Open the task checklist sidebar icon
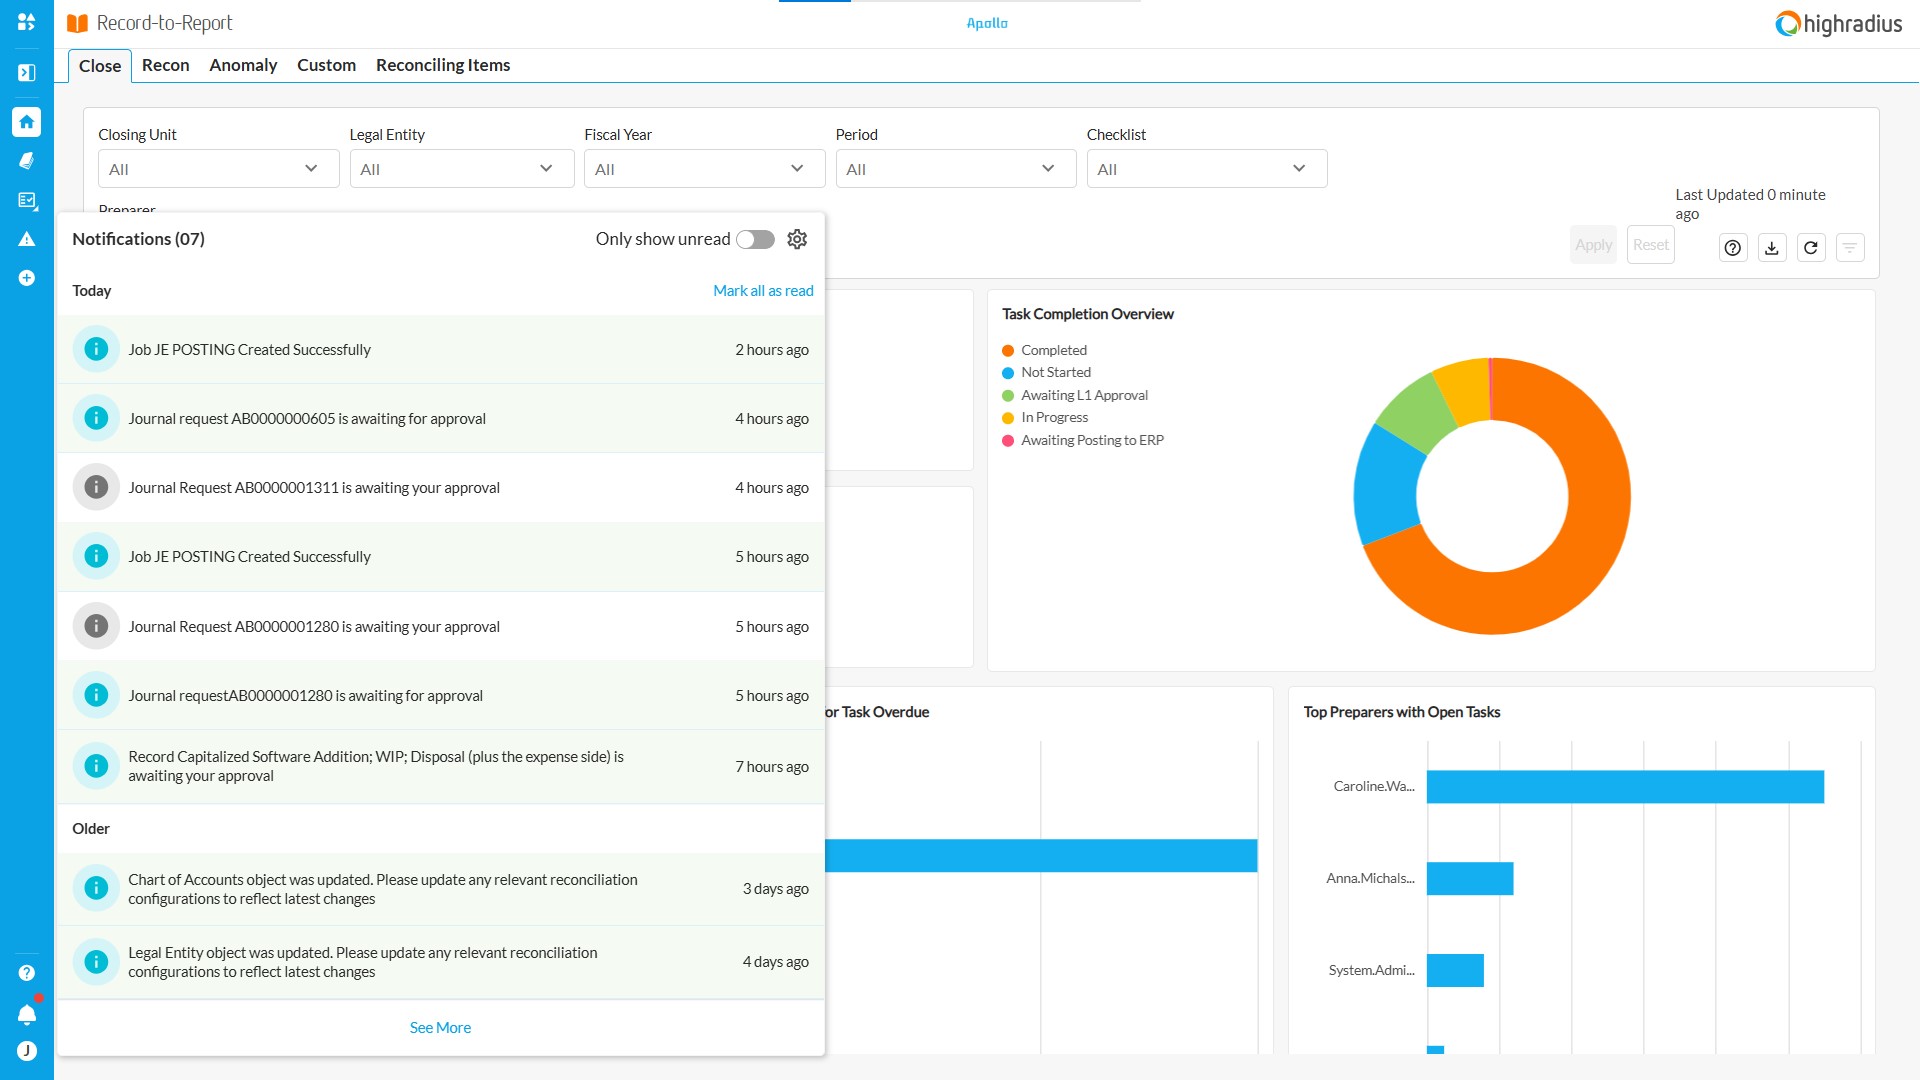Image resolution: width=1920 pixels, height=1080 pixels. point(27,201)
